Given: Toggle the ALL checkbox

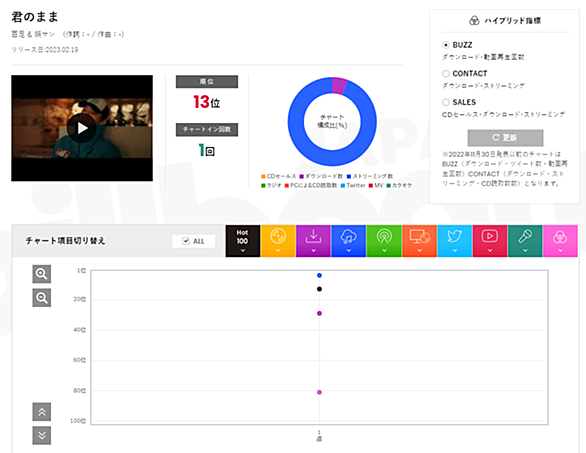Looking at the screenshot, I should (186, 241).
